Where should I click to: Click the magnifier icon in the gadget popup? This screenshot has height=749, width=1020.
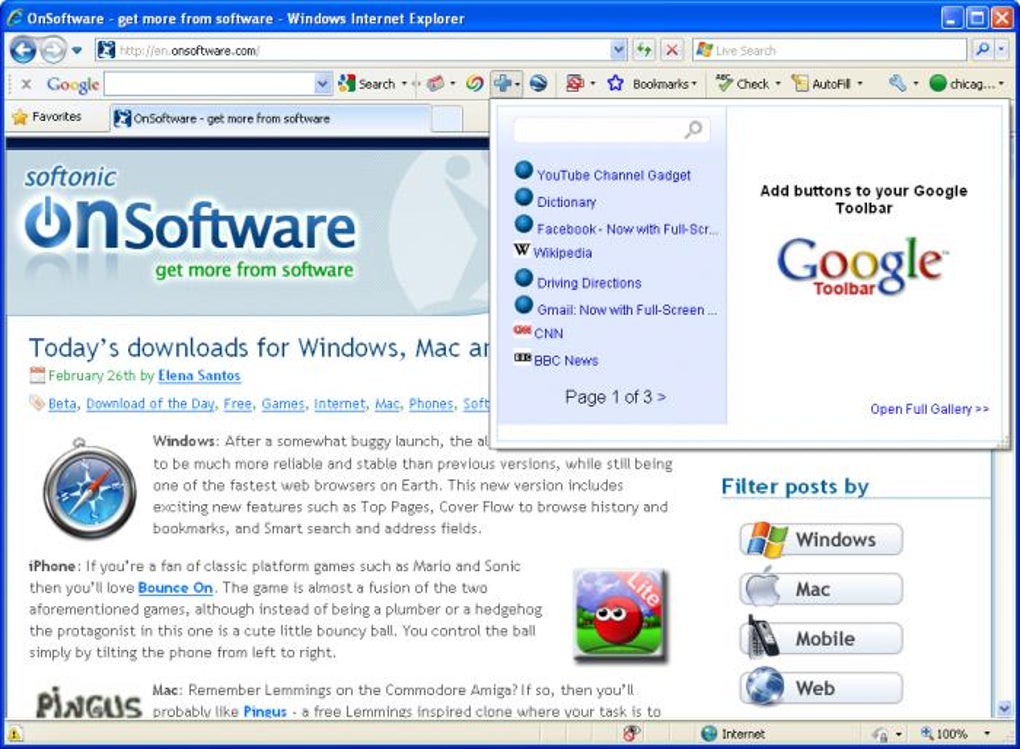694,129
